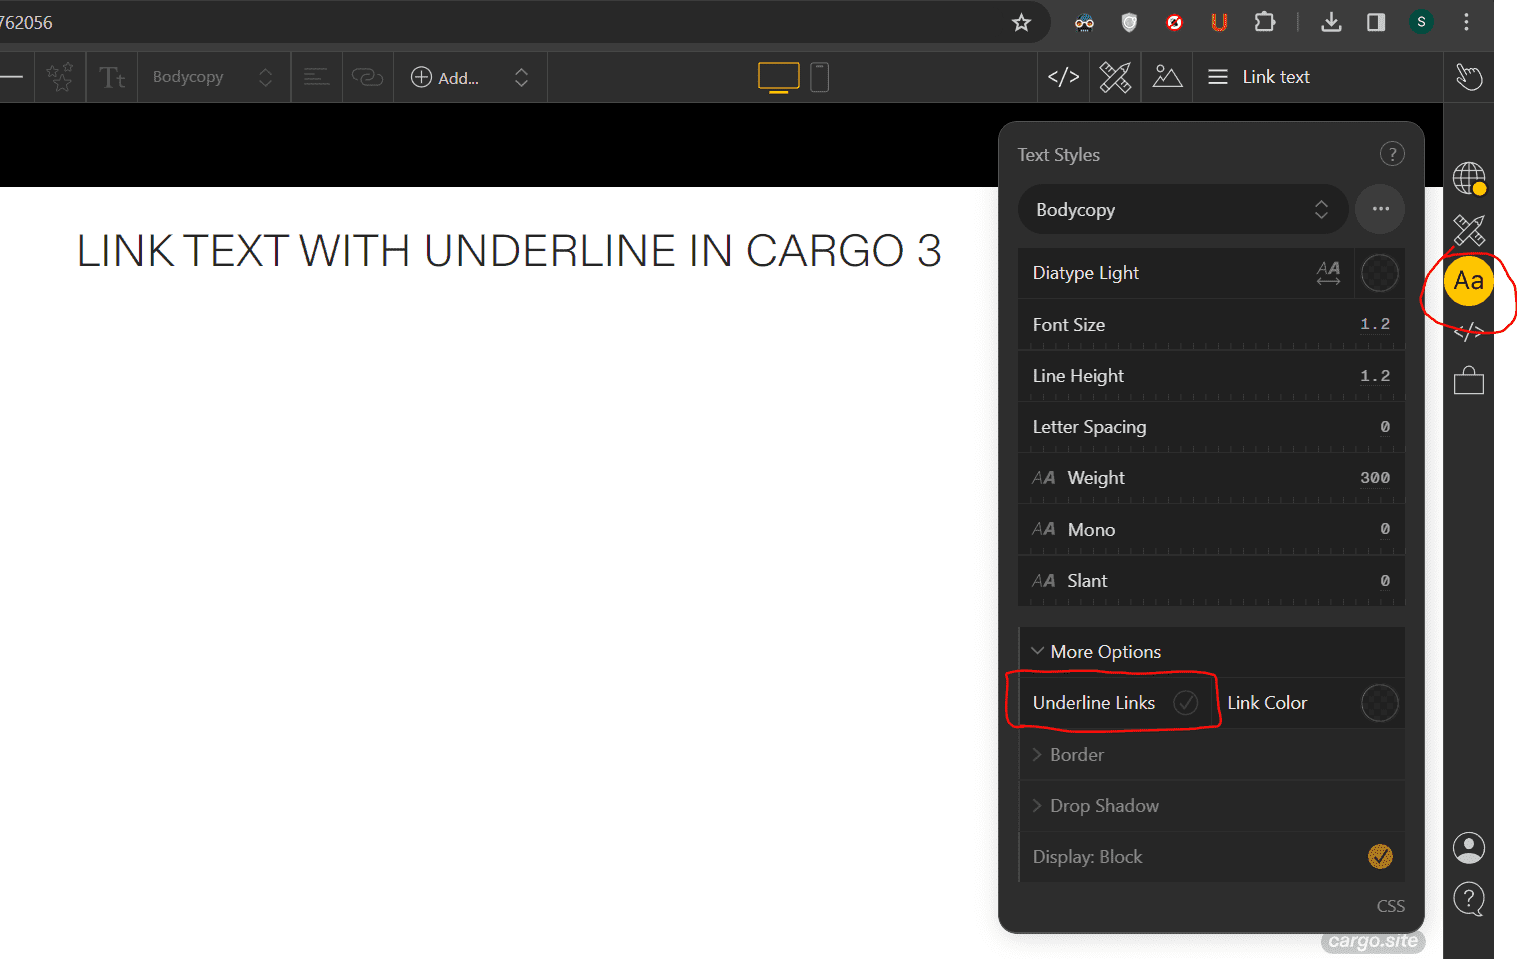Viewport: 1517px width, 959px height.
Task: Open the commerce bag icon in the sidebar
Action: [x=1468, y=380]
